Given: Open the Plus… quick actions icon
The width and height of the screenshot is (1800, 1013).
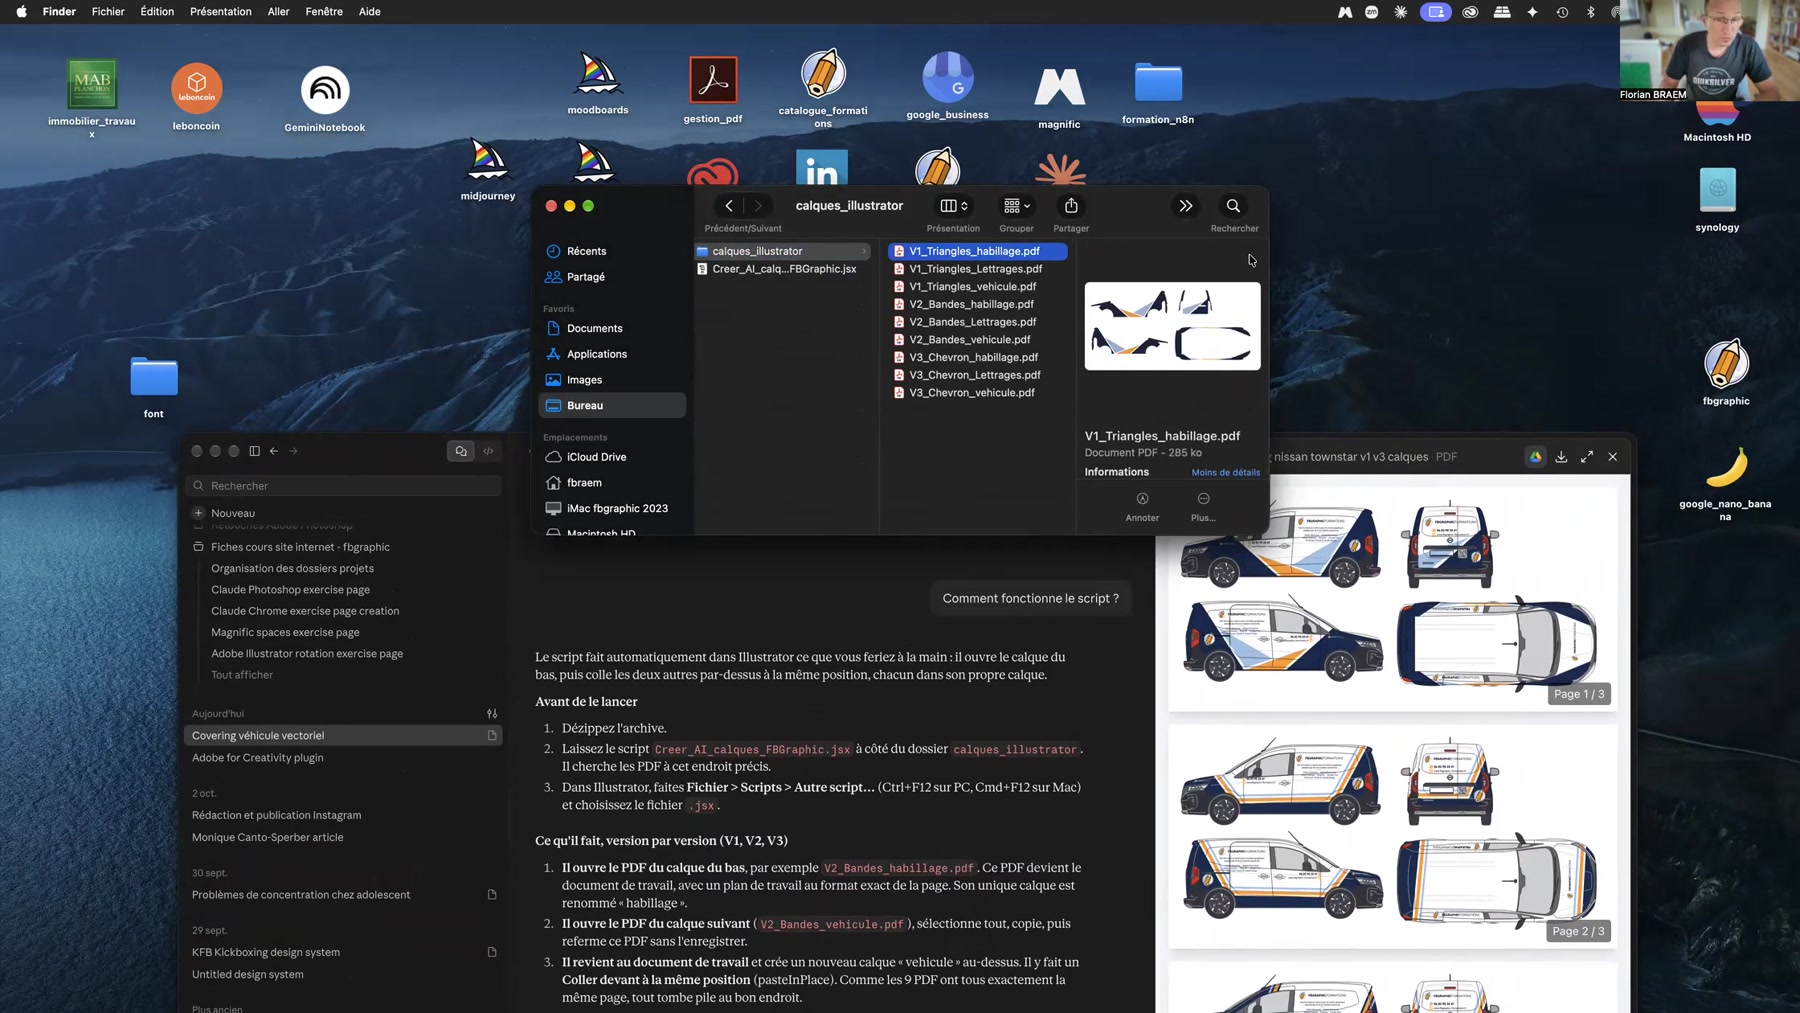Looking at the screenshot, I should pos(1203,499).
